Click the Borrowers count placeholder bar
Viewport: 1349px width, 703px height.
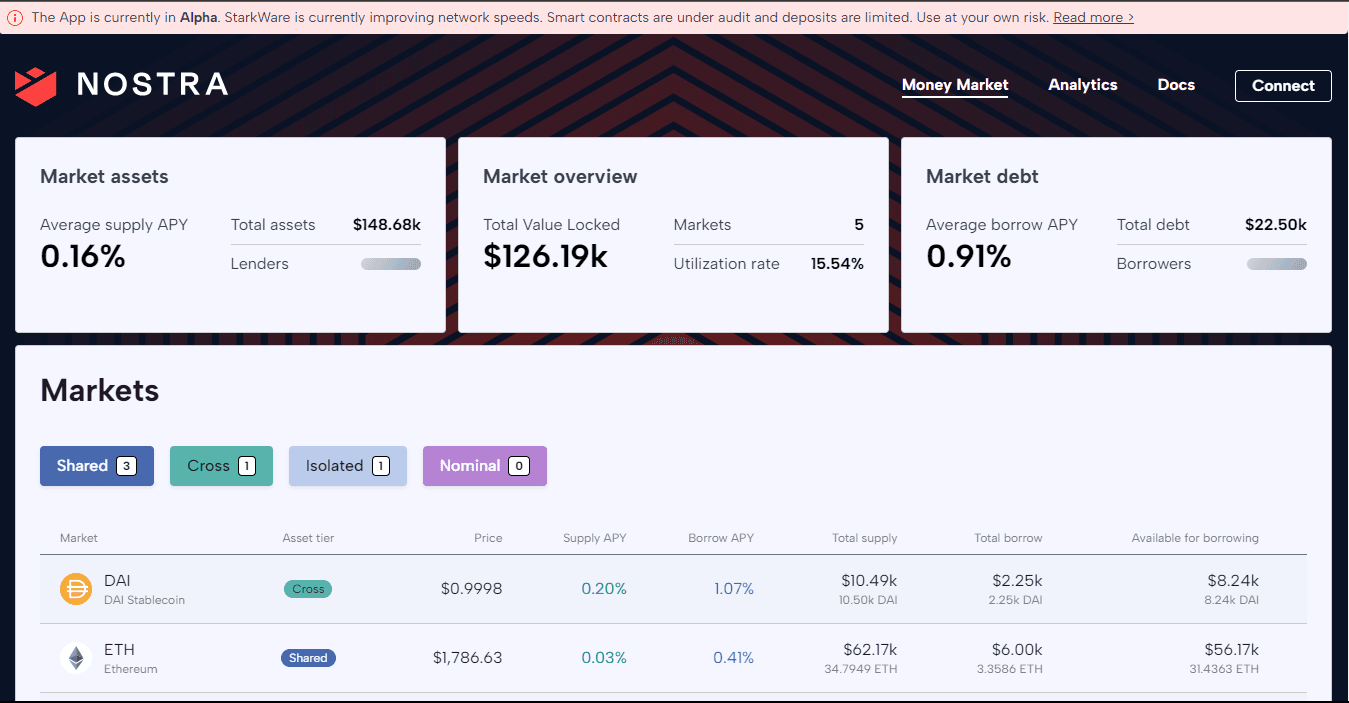click(x=1277, y=264)
